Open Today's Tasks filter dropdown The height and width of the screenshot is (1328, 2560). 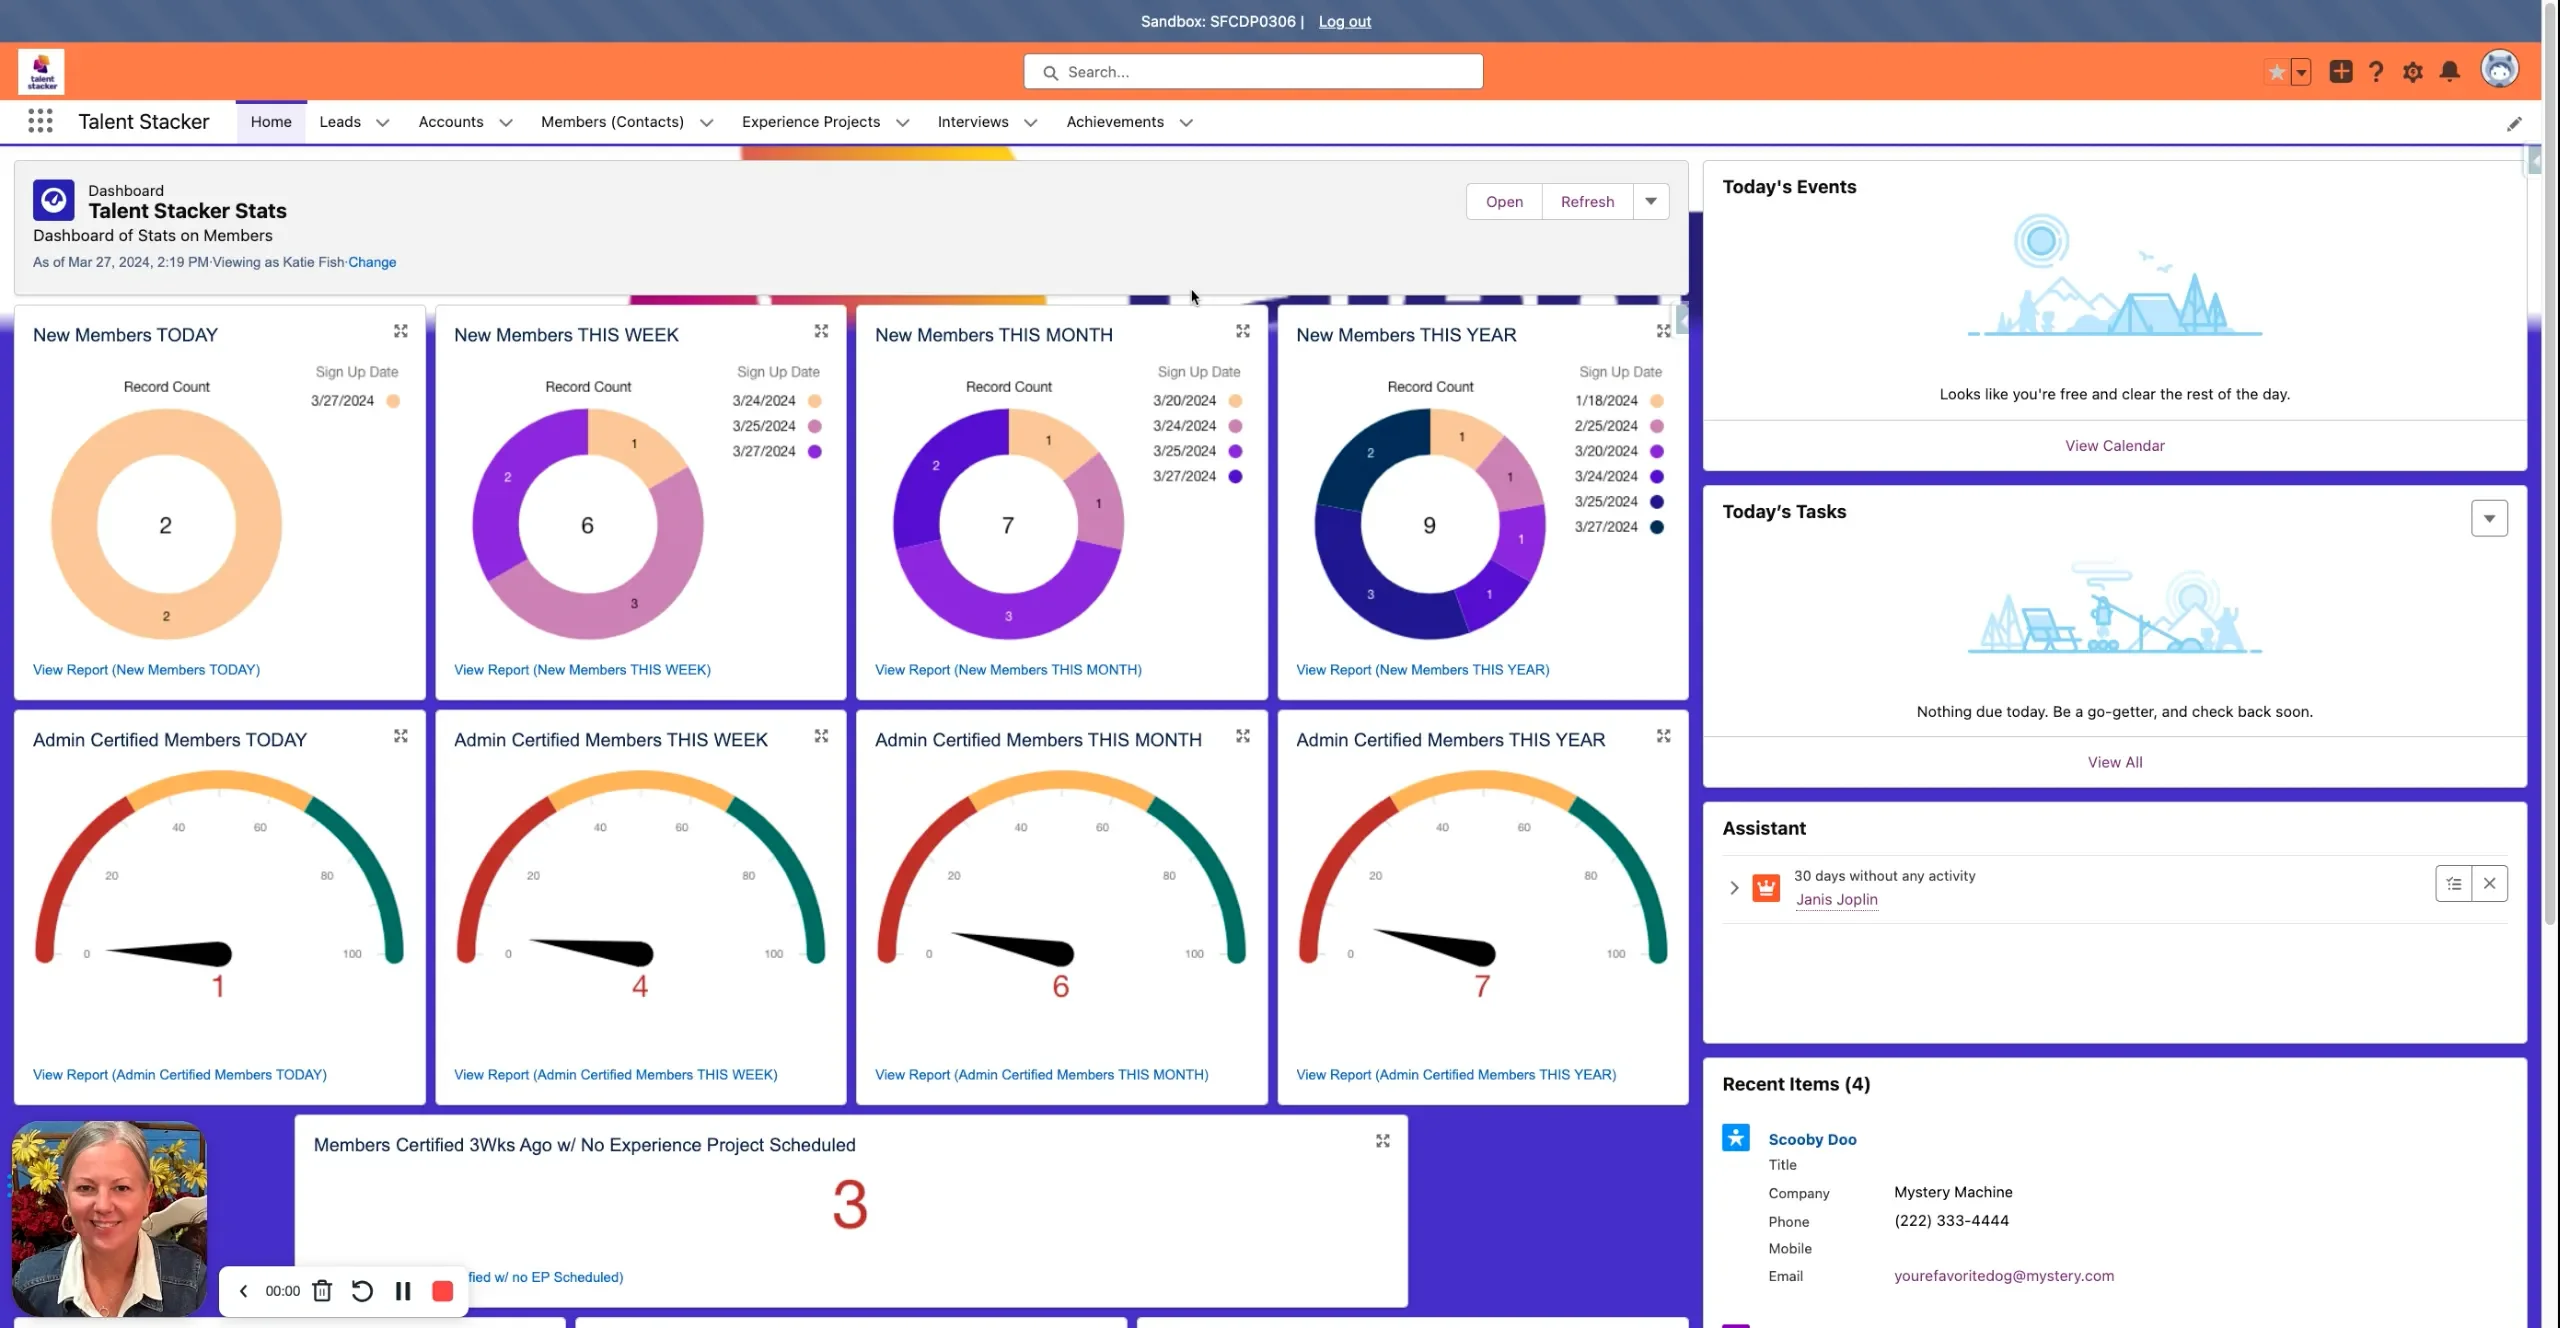(x=2489, y=518)
